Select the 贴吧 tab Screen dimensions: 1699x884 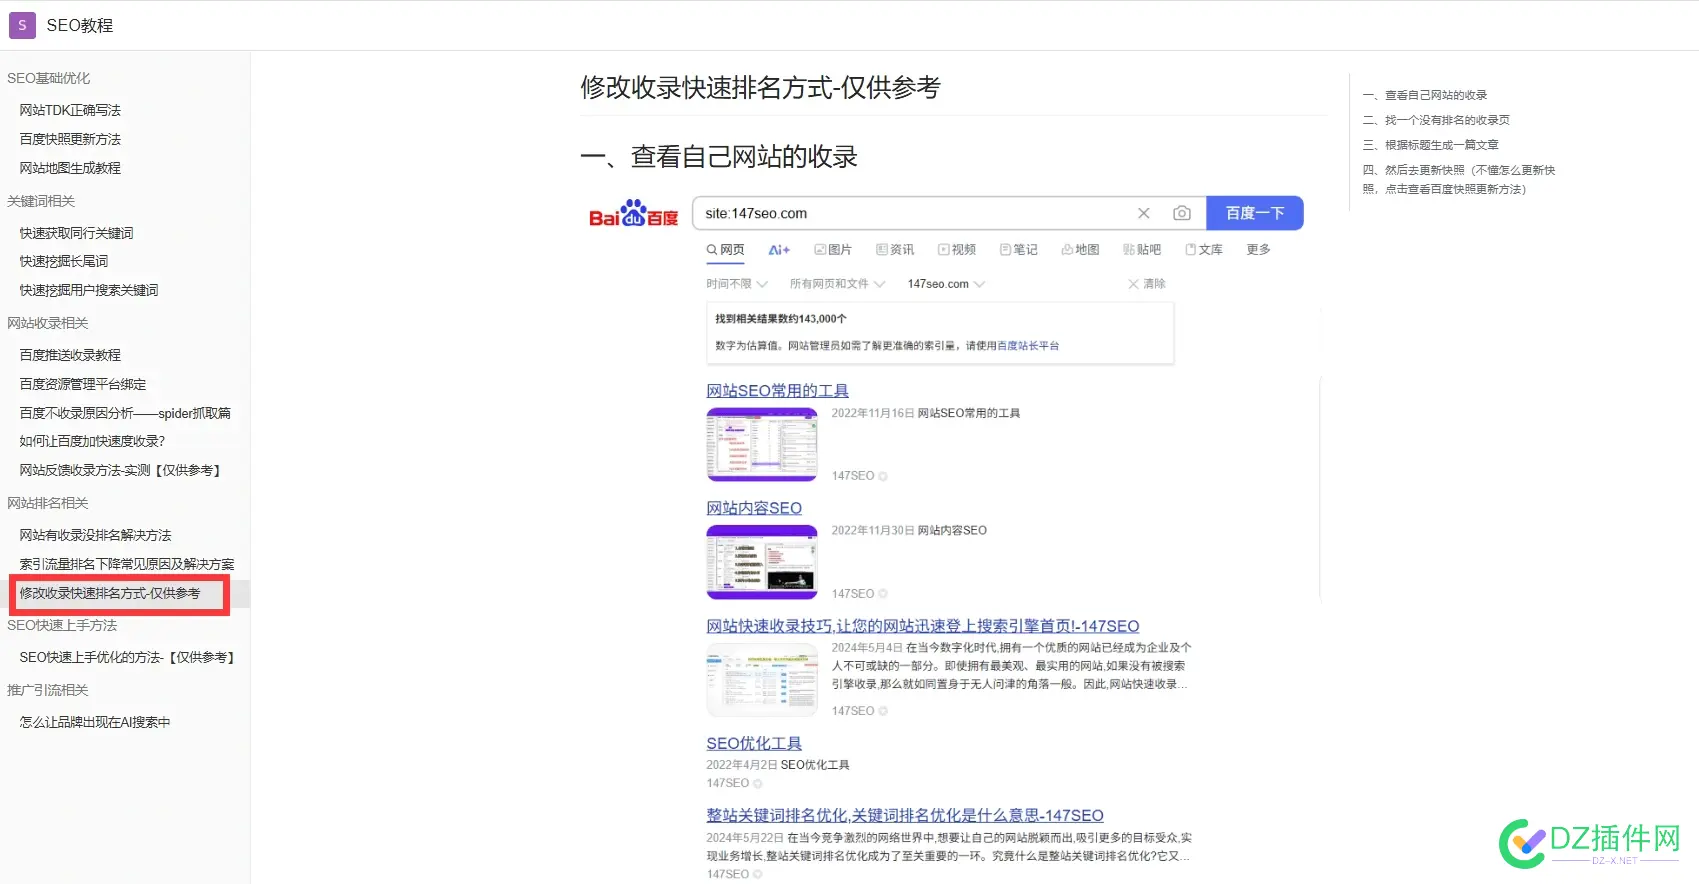(1143, 250)
